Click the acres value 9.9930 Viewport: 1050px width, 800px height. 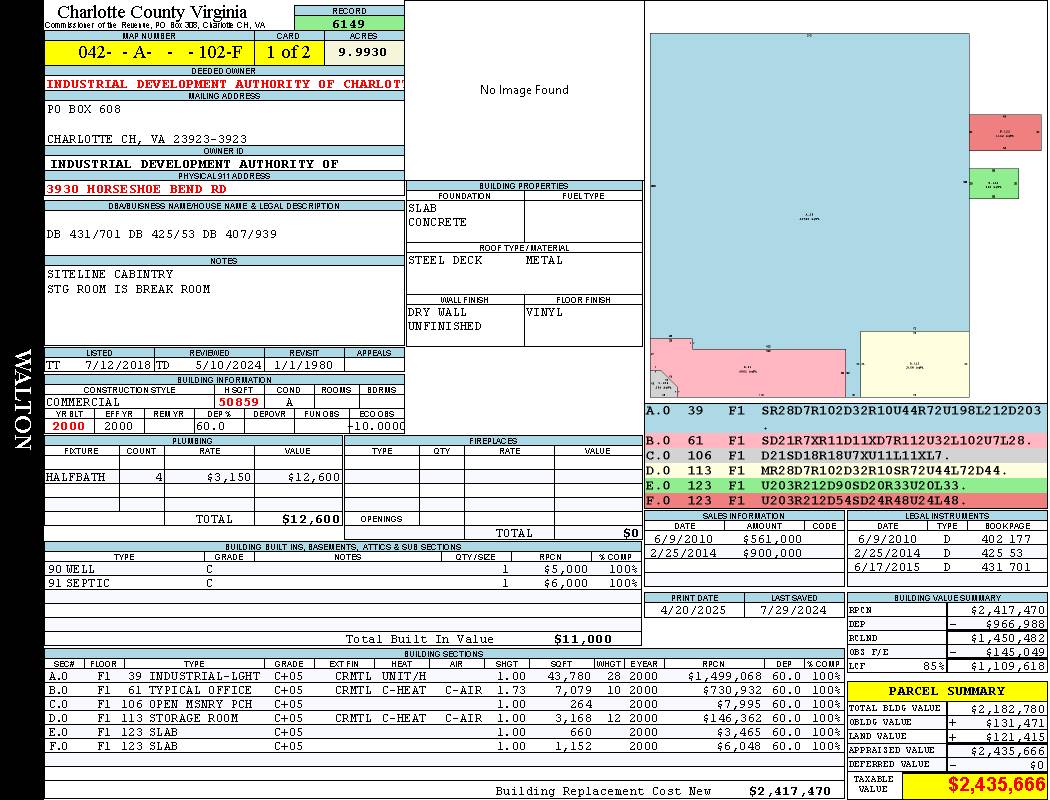(364, 52)
